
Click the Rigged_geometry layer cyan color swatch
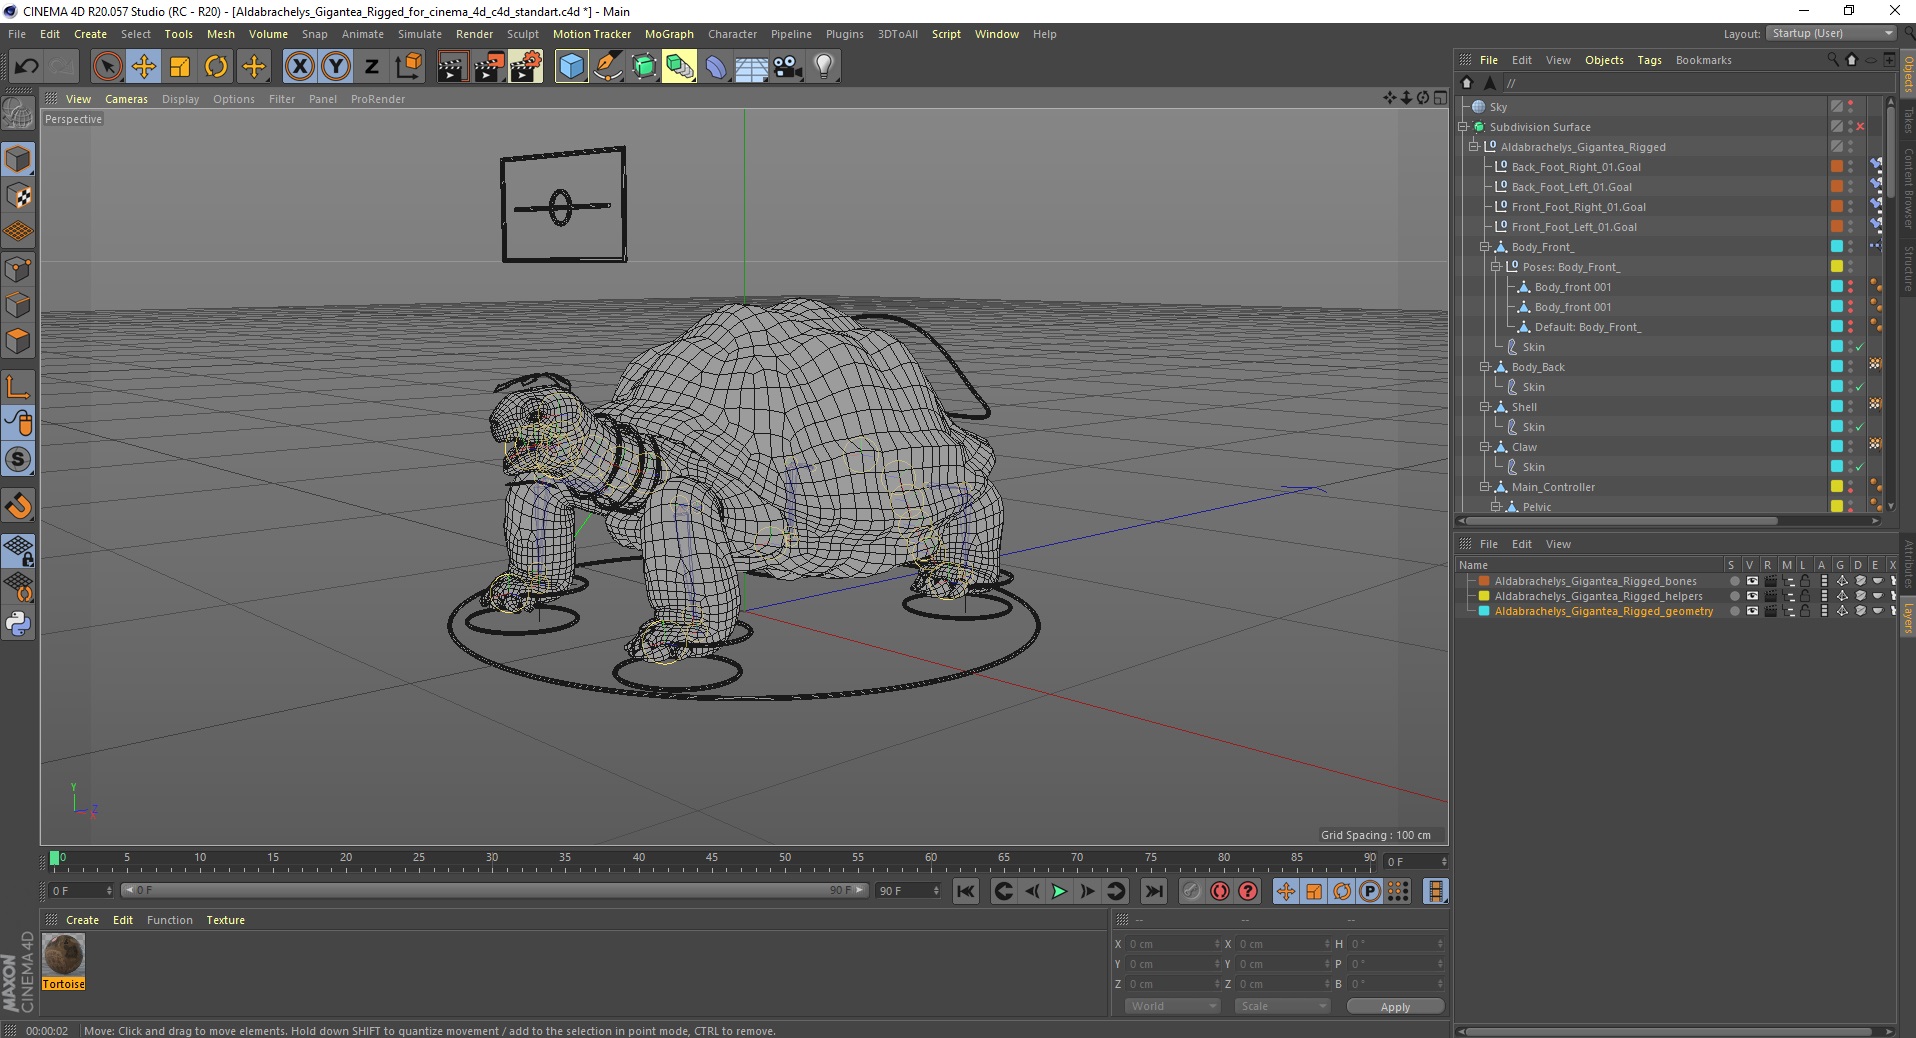point(1484,611)
